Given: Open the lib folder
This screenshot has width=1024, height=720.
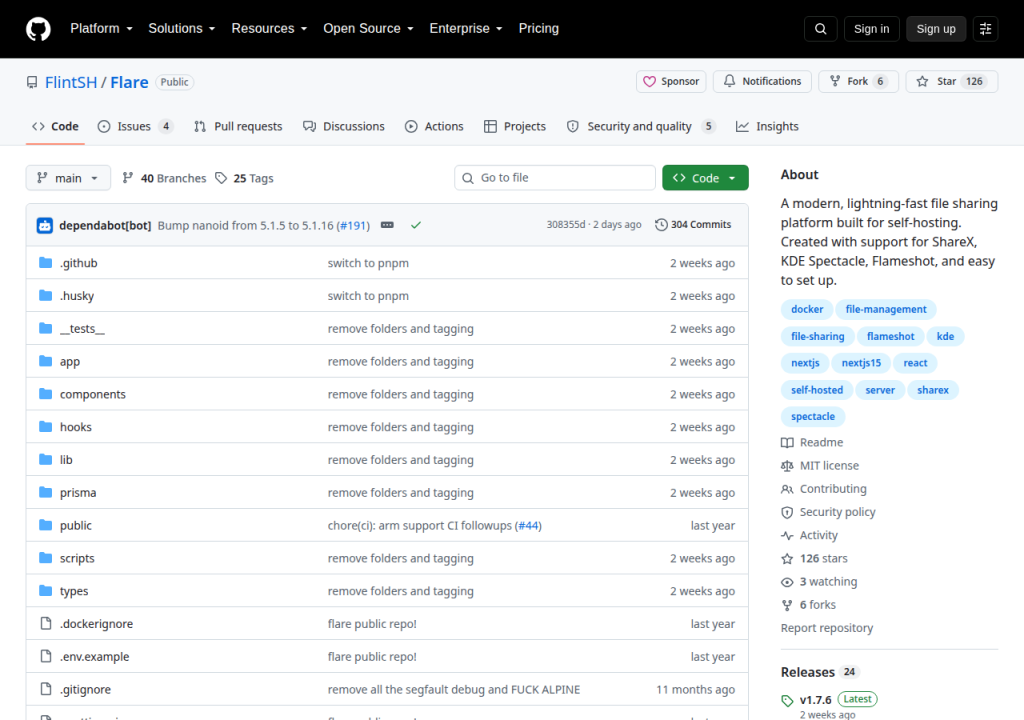Looking at the screenshot, I should tap(66, 459).
